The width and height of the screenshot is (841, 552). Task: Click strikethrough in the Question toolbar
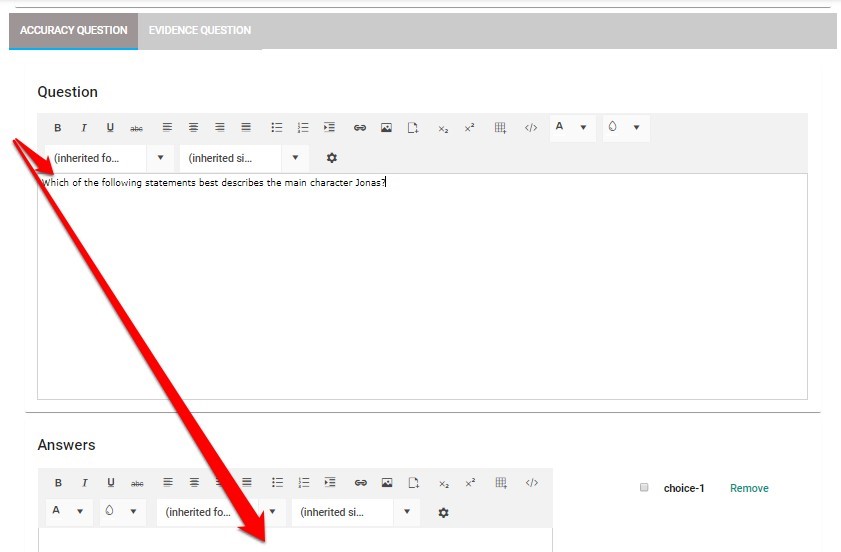click(x=137, y=128)
